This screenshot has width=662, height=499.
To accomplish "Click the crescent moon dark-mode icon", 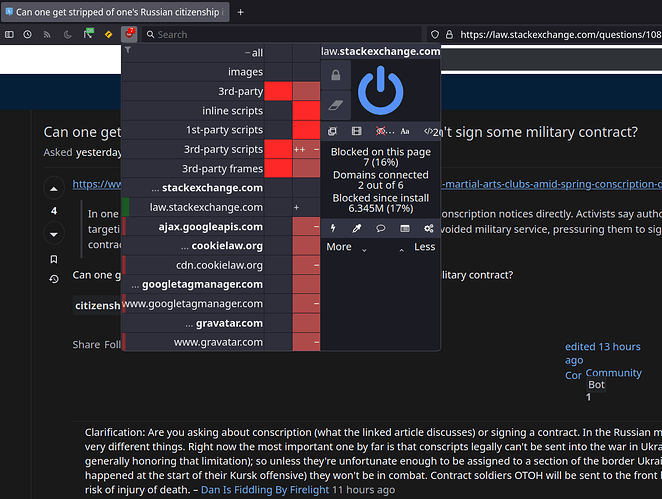I will (x=68, y=35).
